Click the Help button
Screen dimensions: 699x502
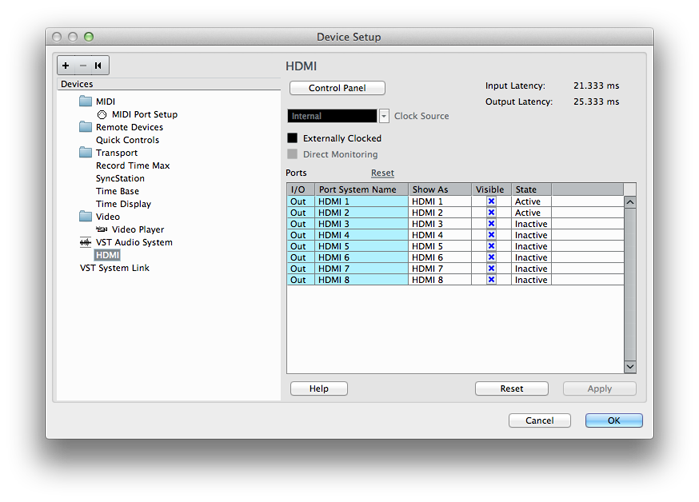(x=319, y=389)
